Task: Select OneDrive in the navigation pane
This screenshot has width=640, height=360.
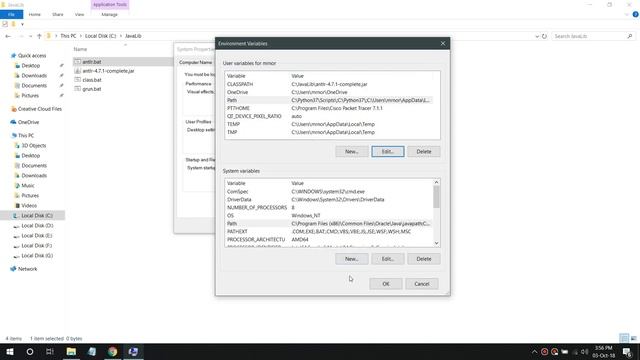Action: coord(28,122)
